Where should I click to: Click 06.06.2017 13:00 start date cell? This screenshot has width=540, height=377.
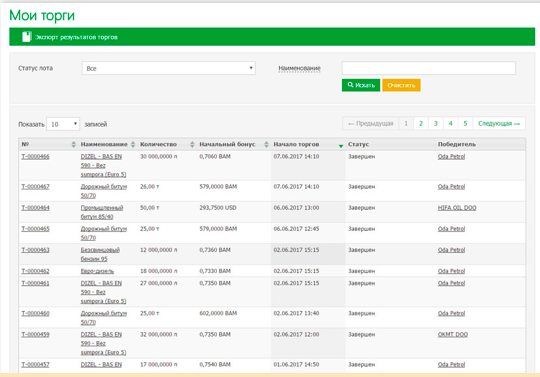coord(296,208)
